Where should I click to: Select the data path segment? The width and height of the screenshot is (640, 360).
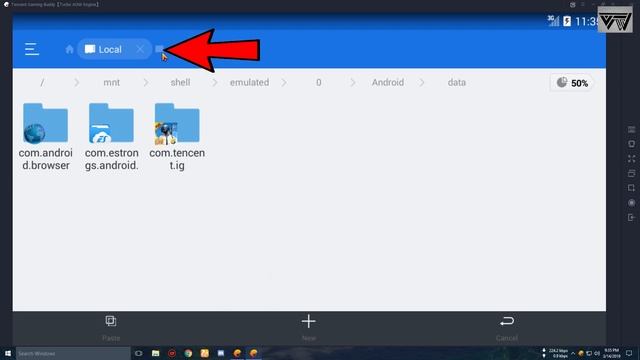click(457, 82)
